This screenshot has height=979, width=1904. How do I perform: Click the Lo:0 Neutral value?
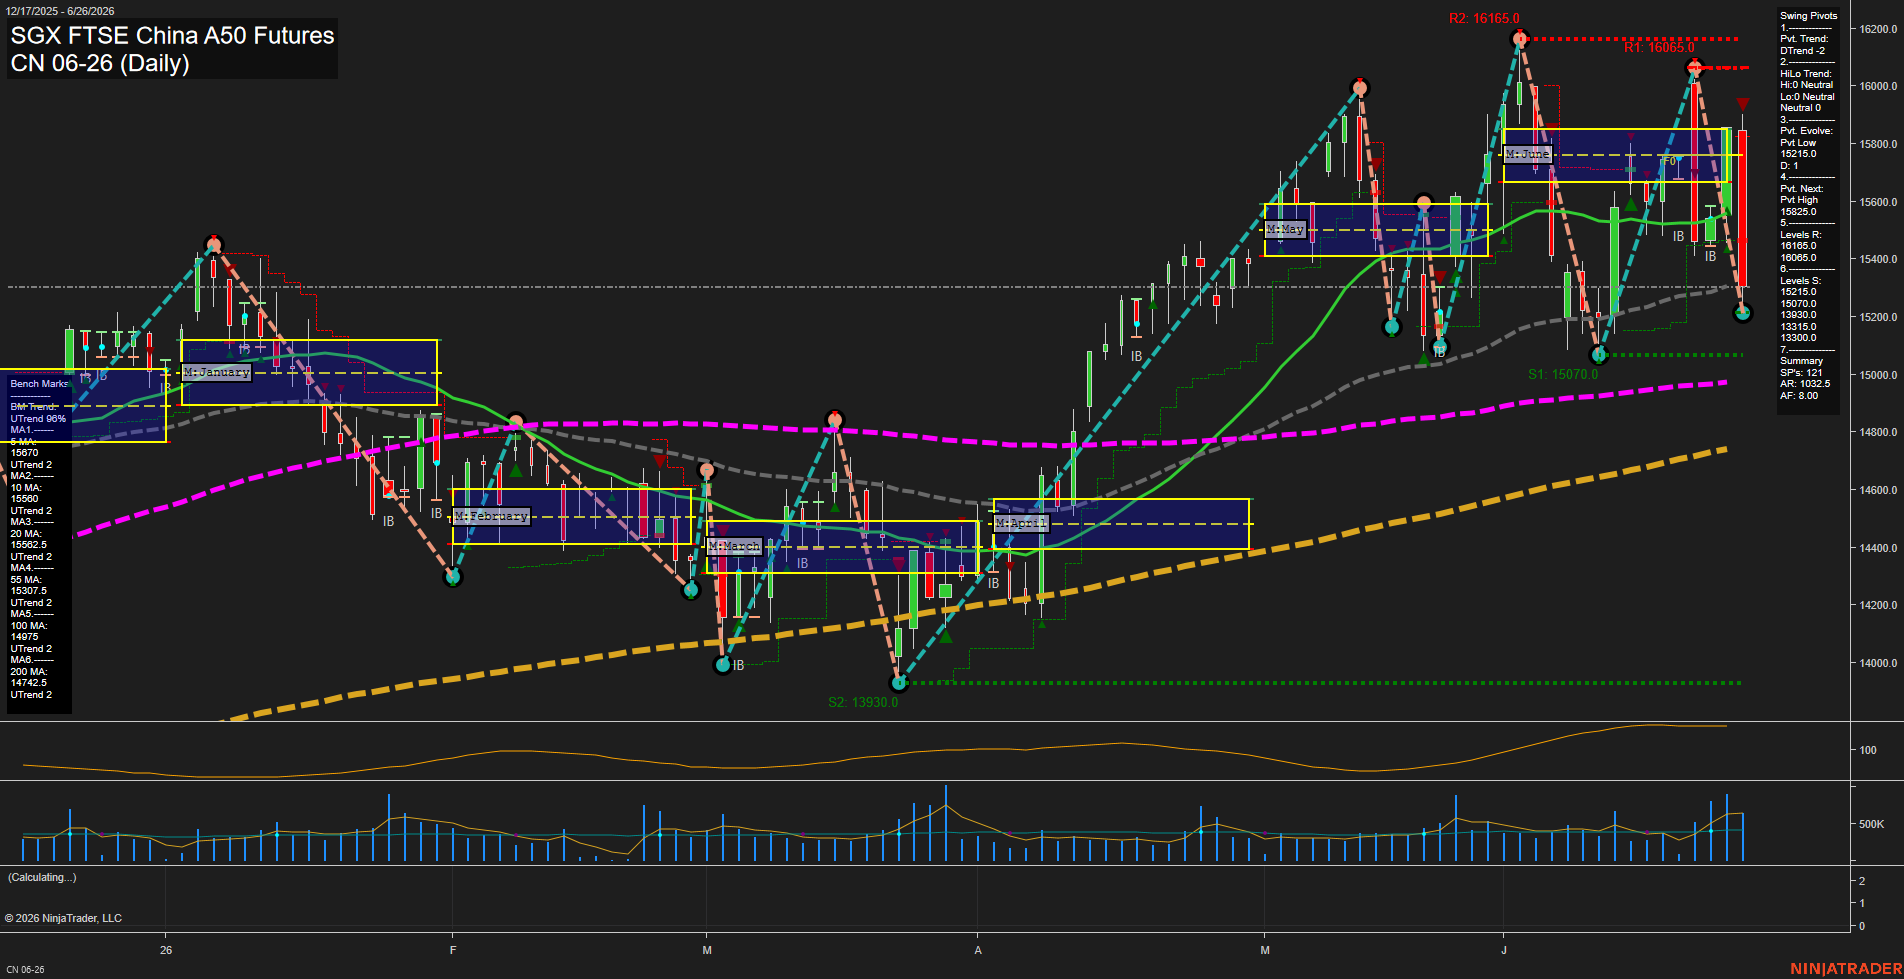(x=1807, y=97)
